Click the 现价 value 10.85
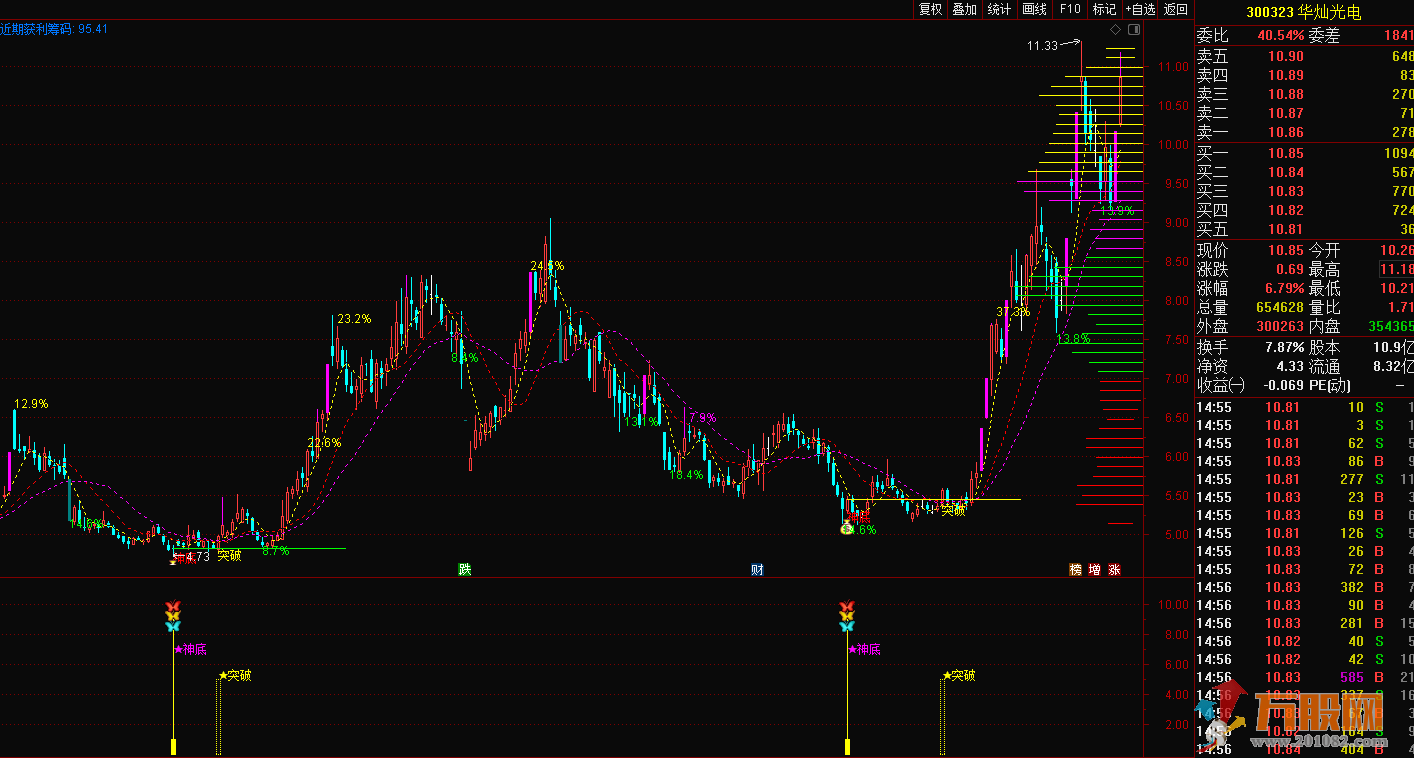Viewport: 1414px width, 758px height. coord(1286,250)
